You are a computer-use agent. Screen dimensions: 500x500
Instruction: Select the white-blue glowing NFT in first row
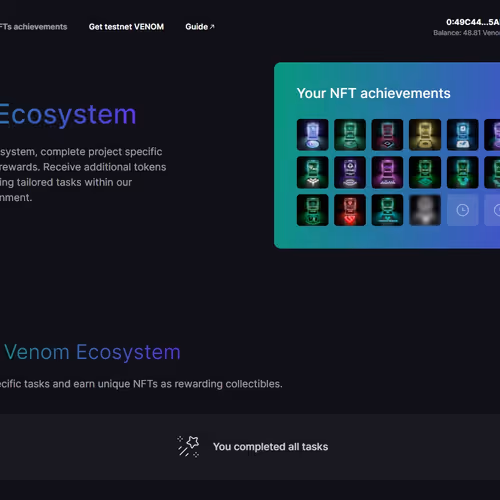pyautogui.click(x=313, y=135)
